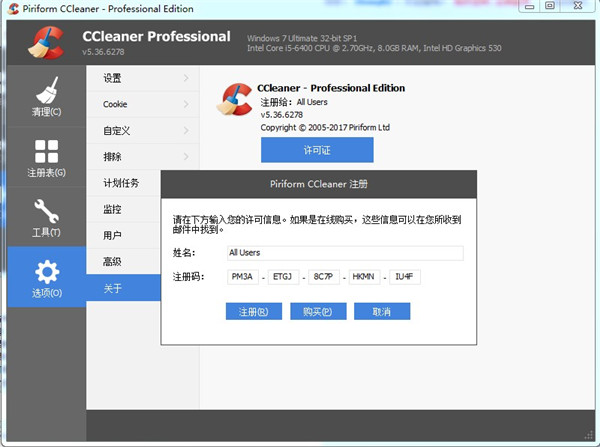The image size is (600, 447).
Task: Click the 购买(P) button
Action: [x=317, y=312]
